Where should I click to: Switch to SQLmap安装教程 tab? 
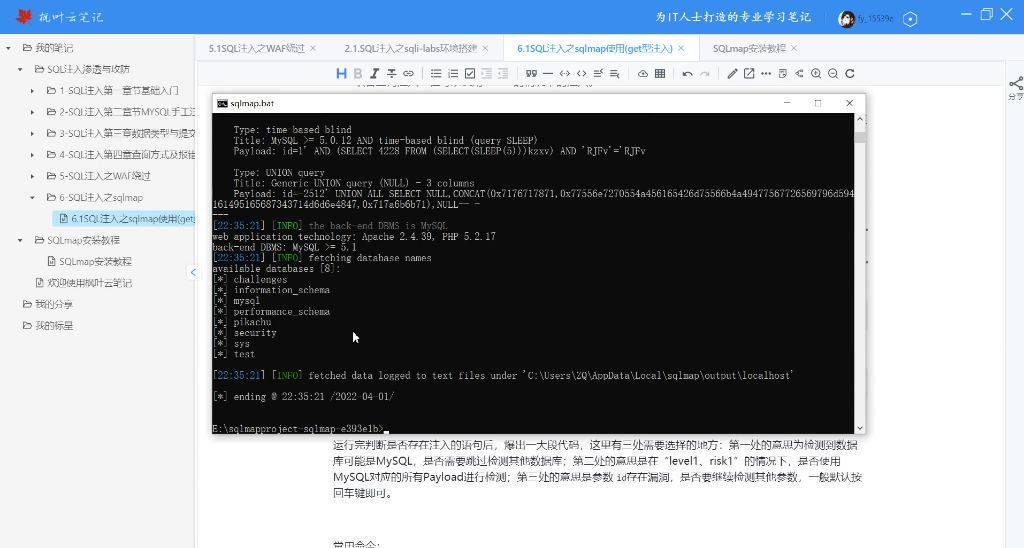pos(749,48)
